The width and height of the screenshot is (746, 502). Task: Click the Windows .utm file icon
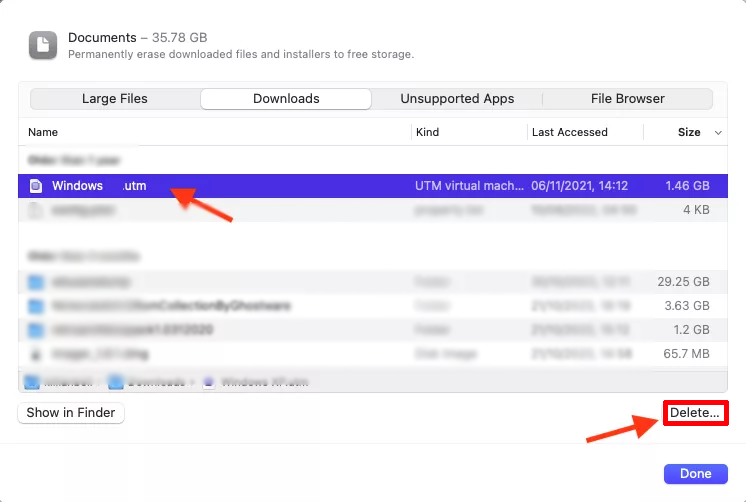[x=36, y=186]
